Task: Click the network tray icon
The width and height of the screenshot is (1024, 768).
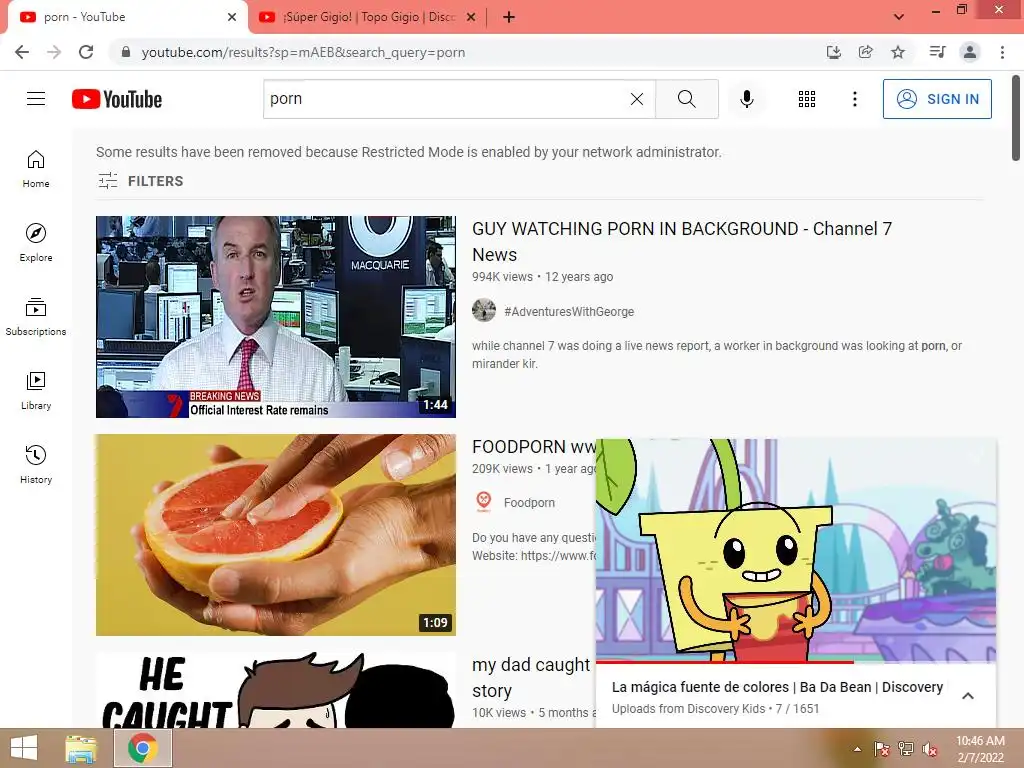Action: click(x=906, y=749)
